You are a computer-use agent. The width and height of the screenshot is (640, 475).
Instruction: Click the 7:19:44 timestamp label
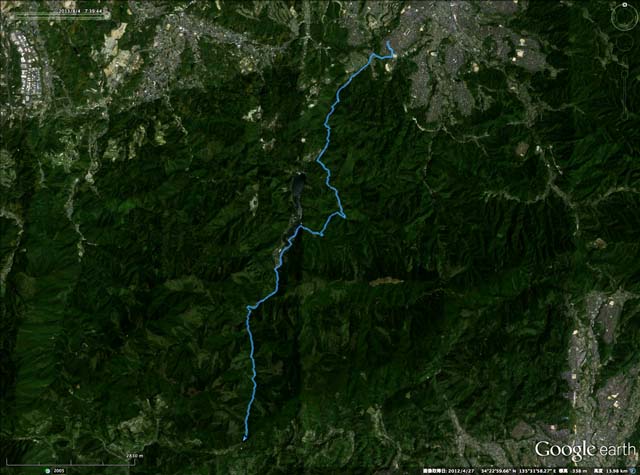pyautogui.click(x=93, y=11)
